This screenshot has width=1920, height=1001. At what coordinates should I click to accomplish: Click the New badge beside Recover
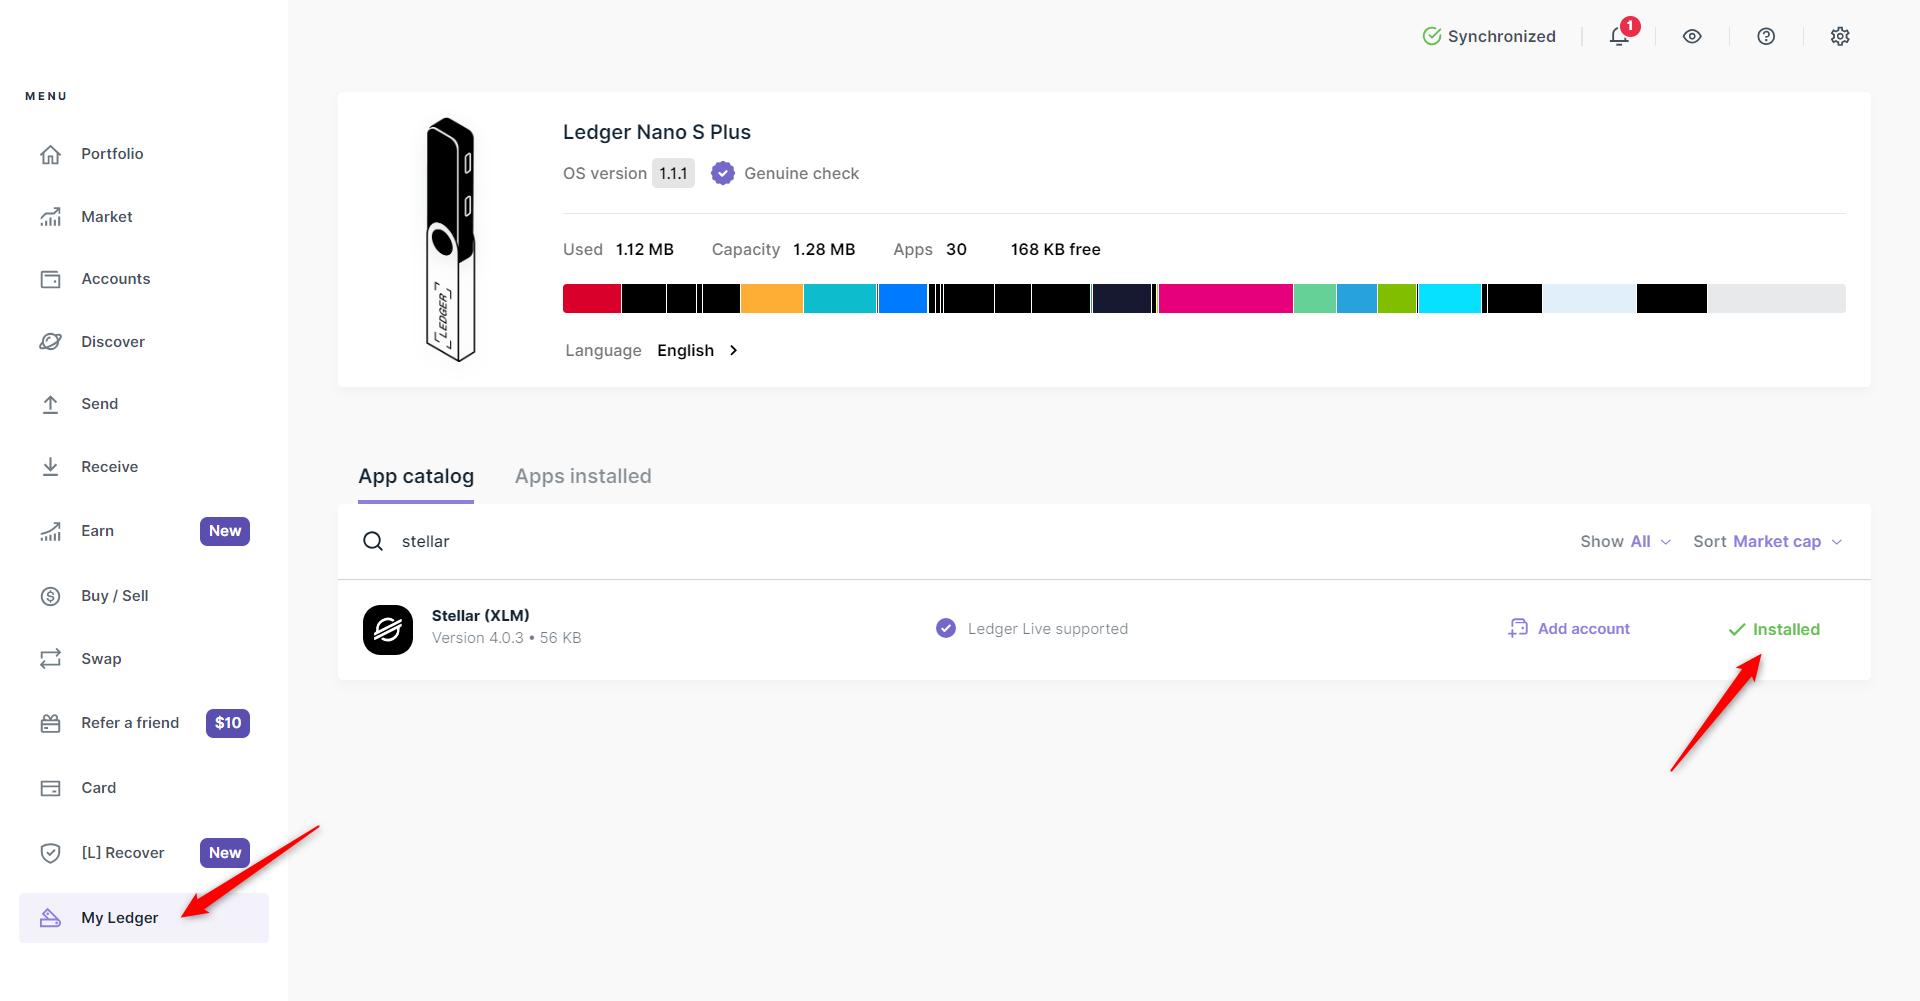click(225, 853)
